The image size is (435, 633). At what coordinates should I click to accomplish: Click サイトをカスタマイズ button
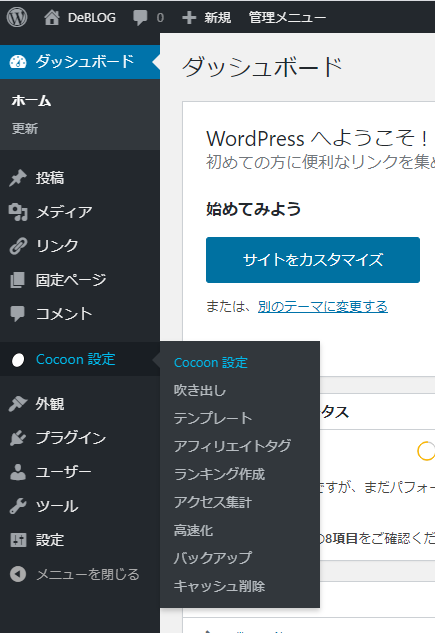pyautogui.click(x=313, y=260)
